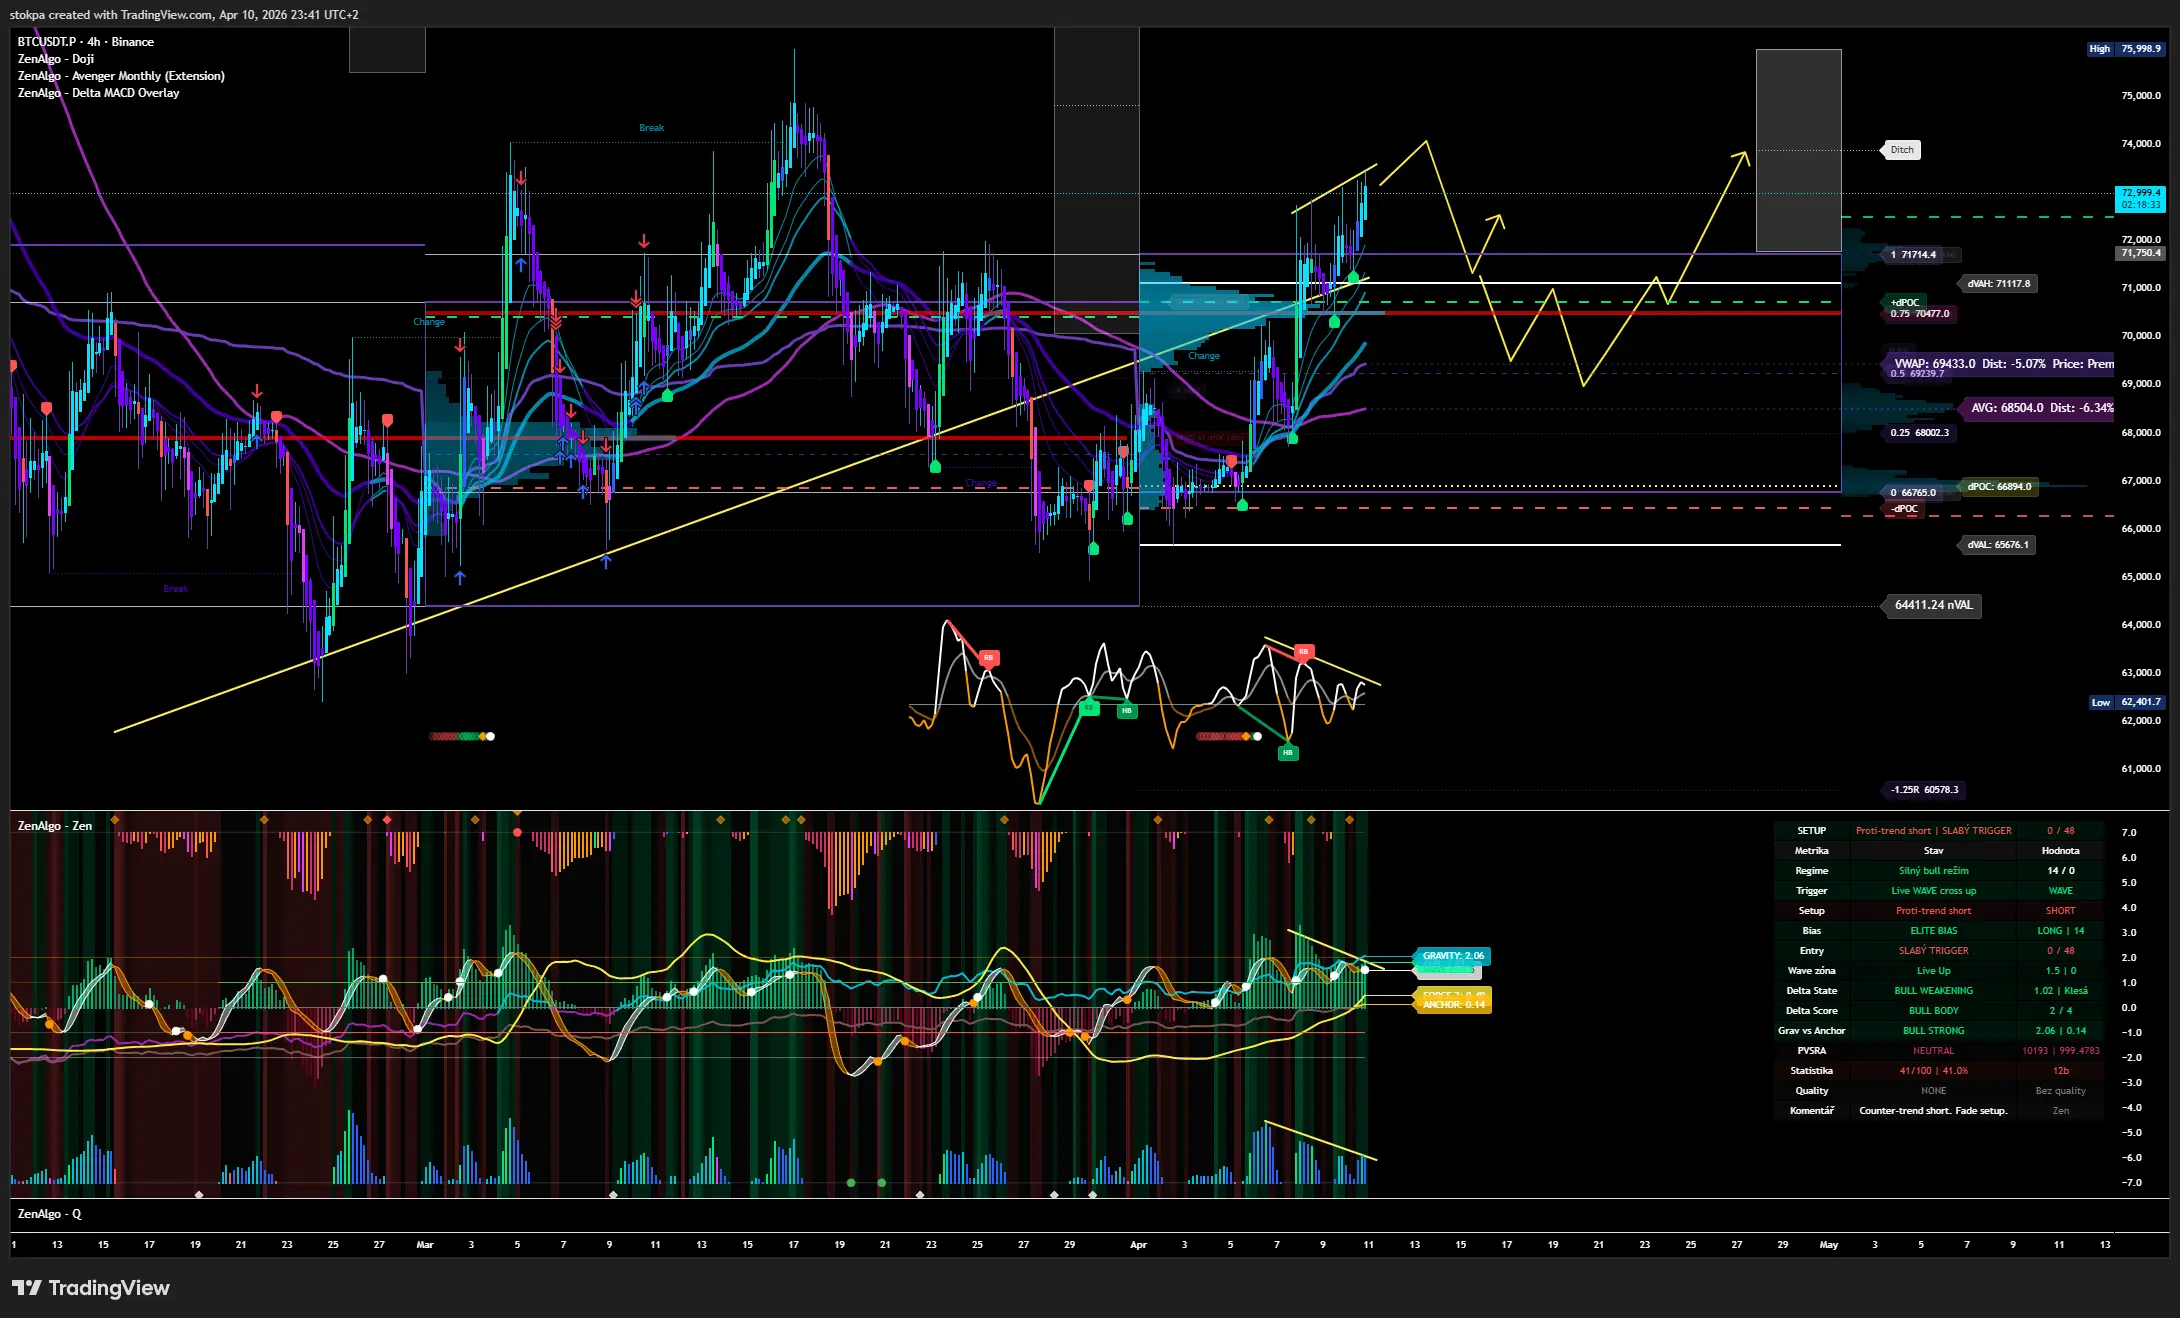Click the blue "Low" marker on price axis
This screenshot has height=1318, width=2180.
click(2100, 702)
